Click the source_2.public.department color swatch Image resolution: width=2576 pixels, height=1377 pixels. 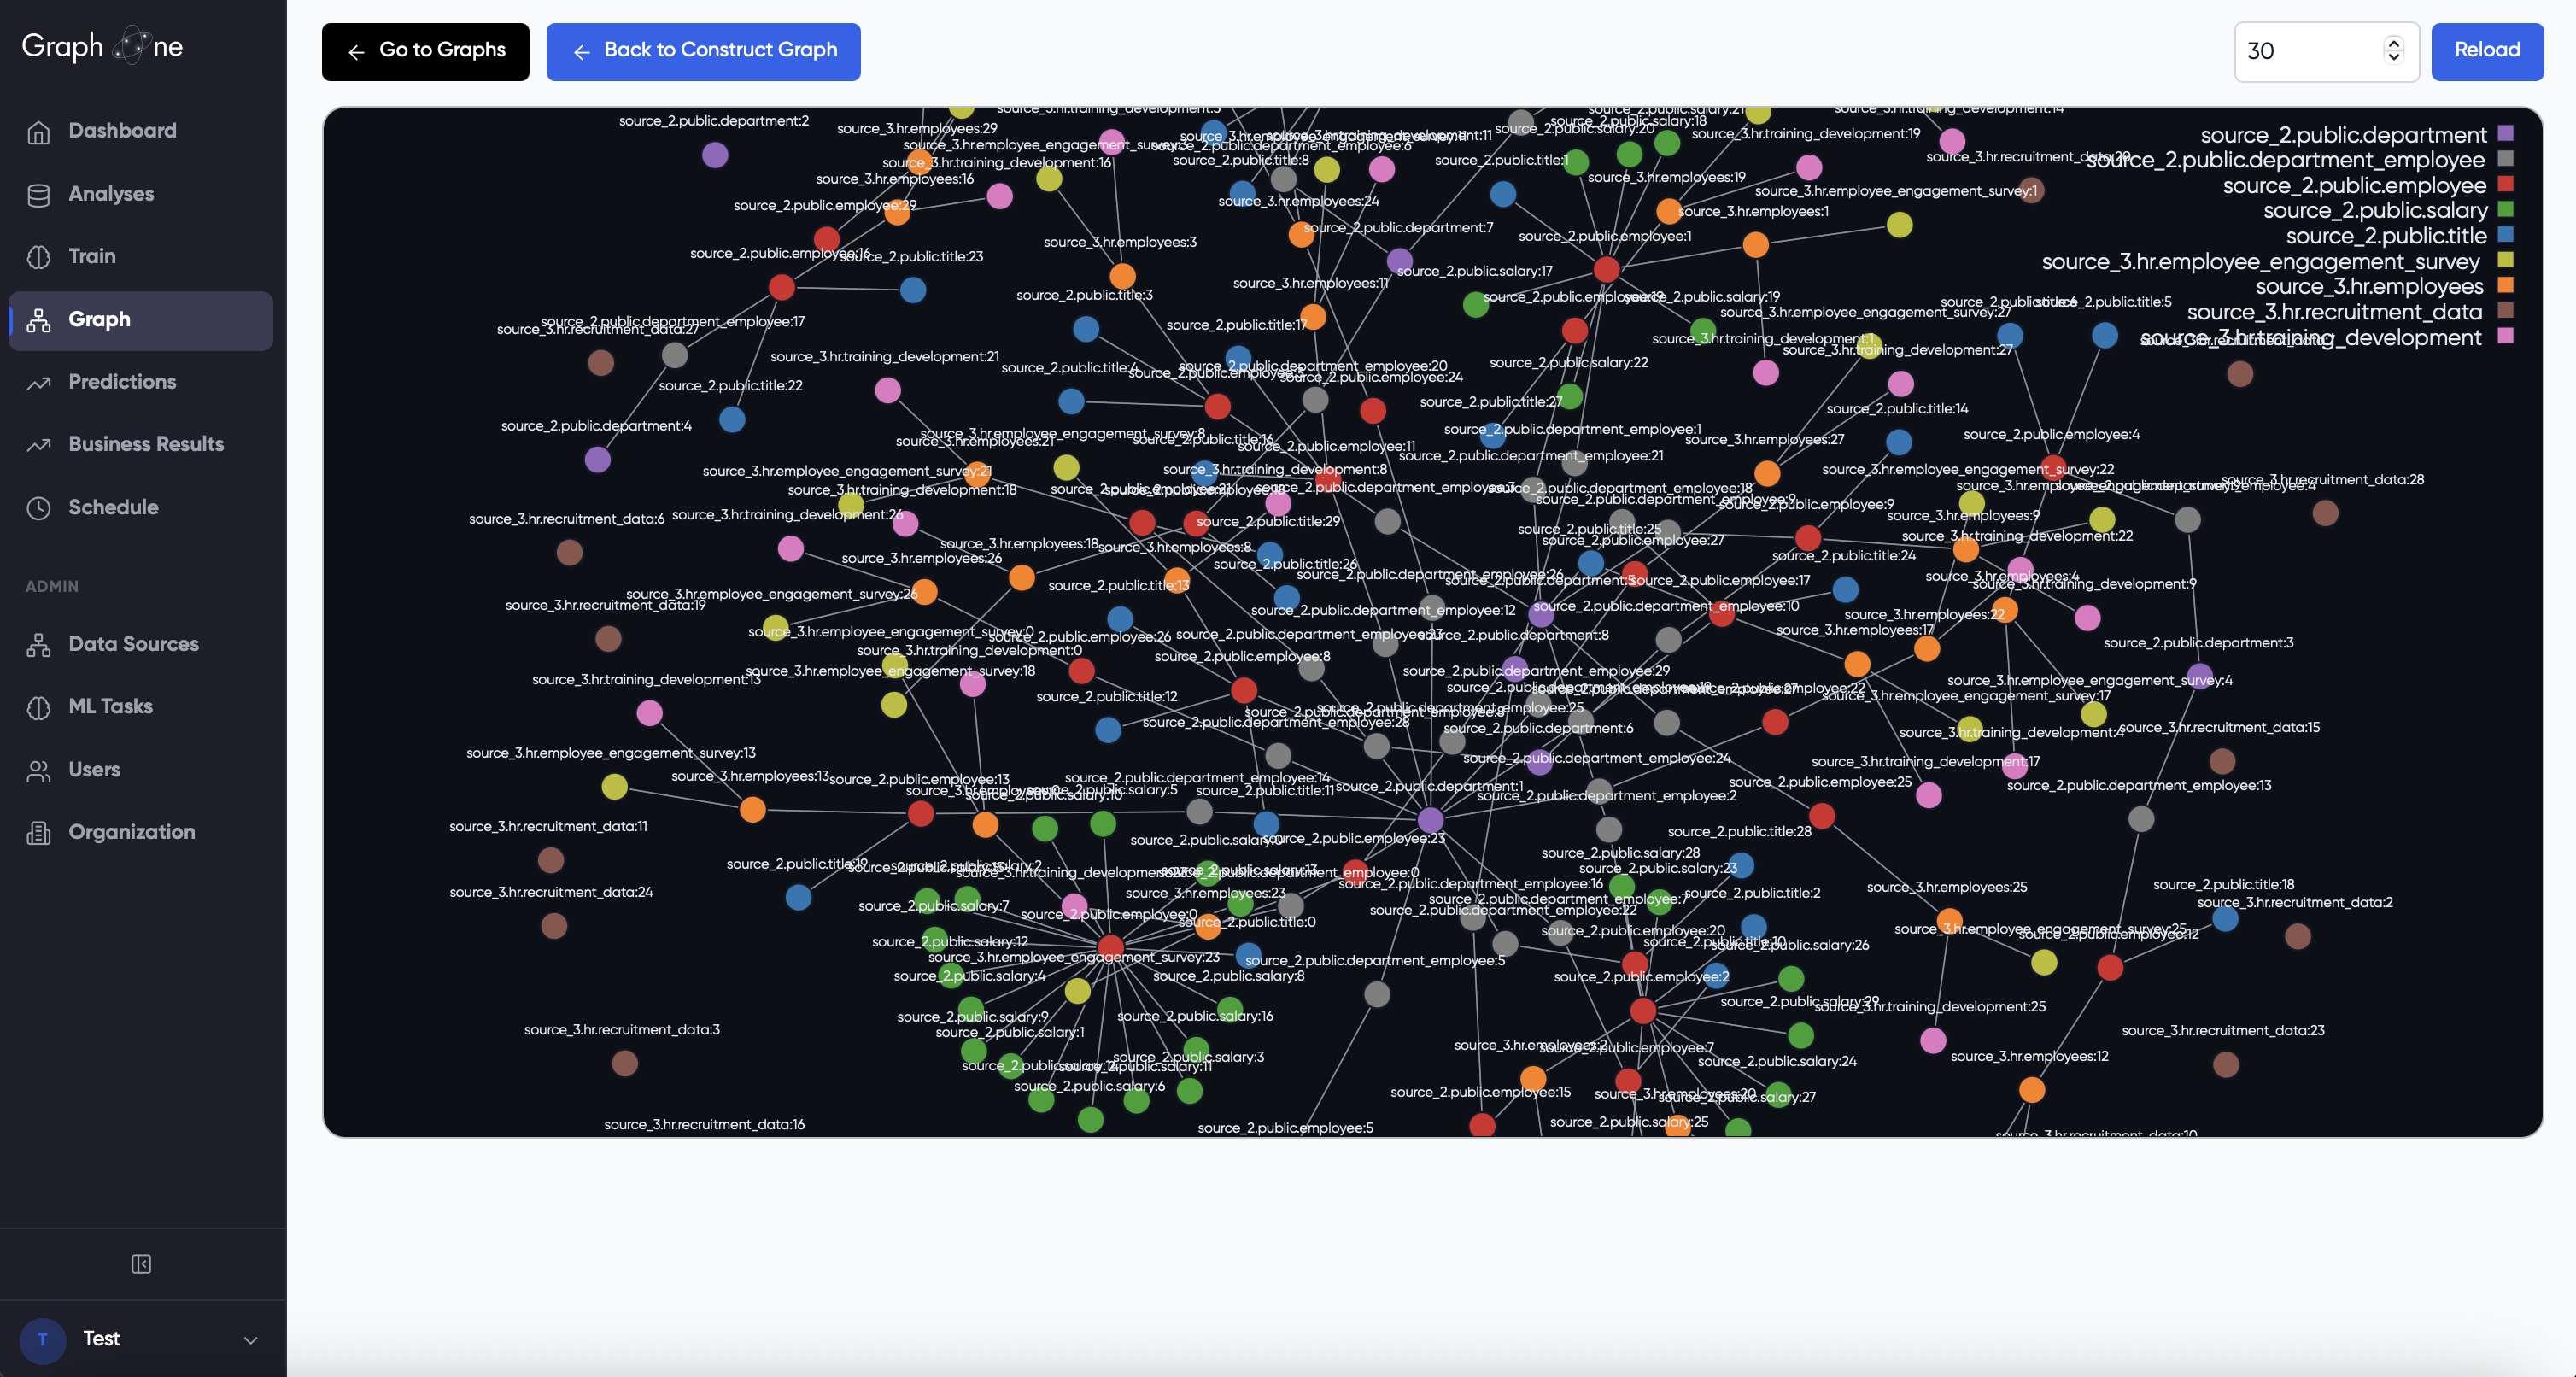pos(2505,133)
